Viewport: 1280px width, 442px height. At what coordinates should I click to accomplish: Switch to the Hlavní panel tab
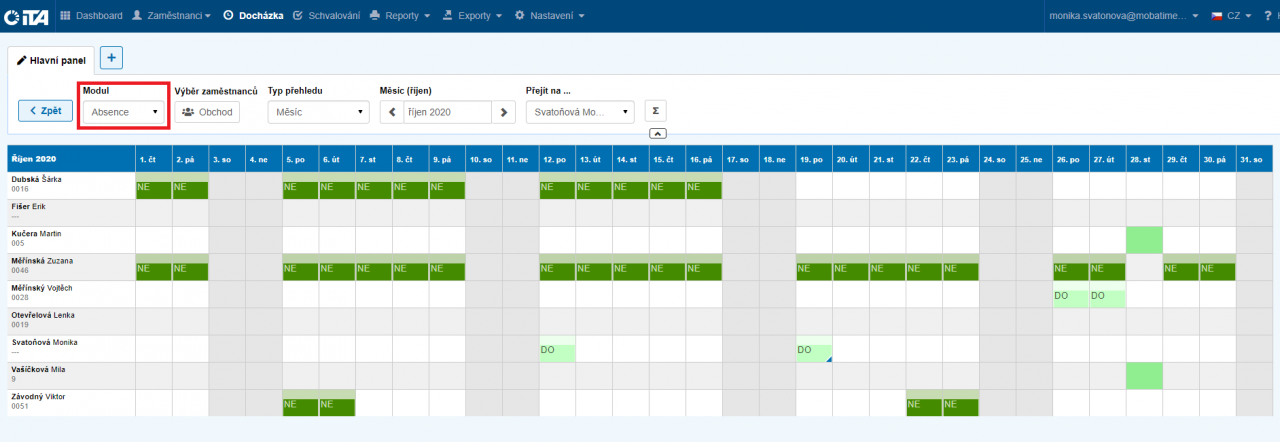[52, 60]
